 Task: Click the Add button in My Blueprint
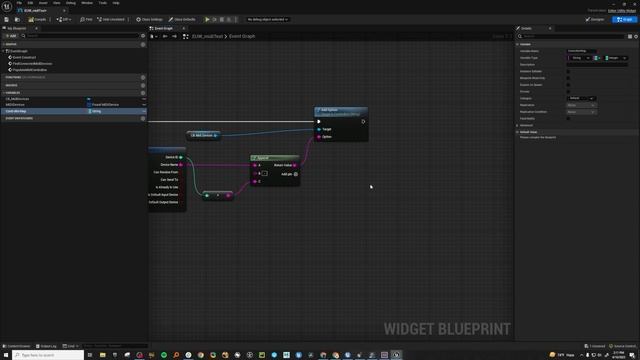(11, 36)
